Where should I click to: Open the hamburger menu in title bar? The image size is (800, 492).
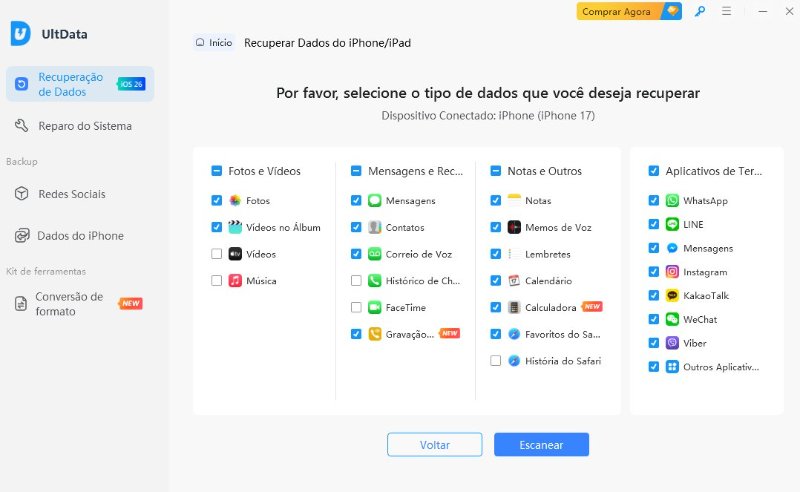(726, 11)
